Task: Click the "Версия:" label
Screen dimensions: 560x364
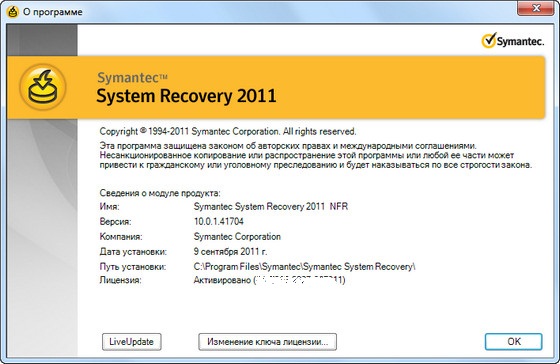Action: pos(115,221)
